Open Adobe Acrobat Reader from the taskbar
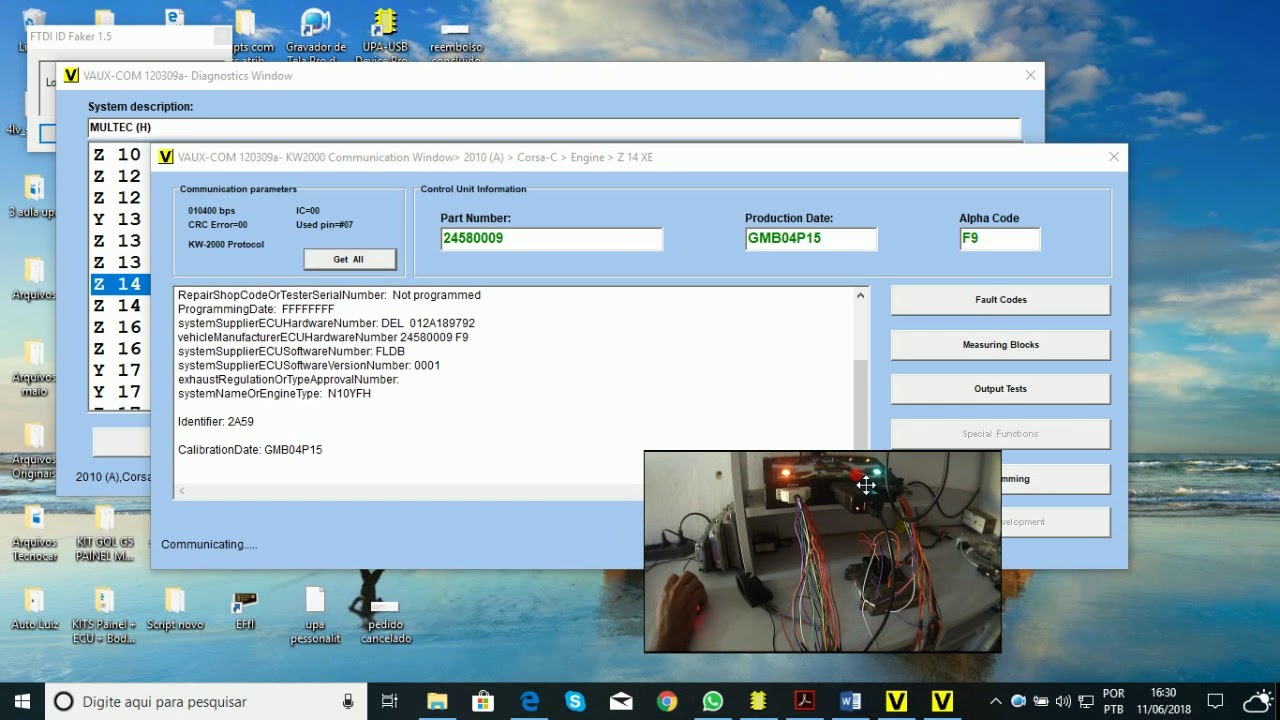 (x=804, y=701)
